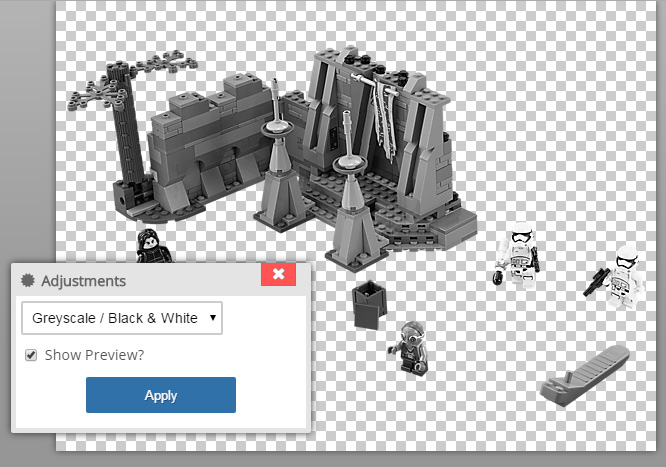Click the Adjustments panel title text
666x467 pixels.
point(84,281)
